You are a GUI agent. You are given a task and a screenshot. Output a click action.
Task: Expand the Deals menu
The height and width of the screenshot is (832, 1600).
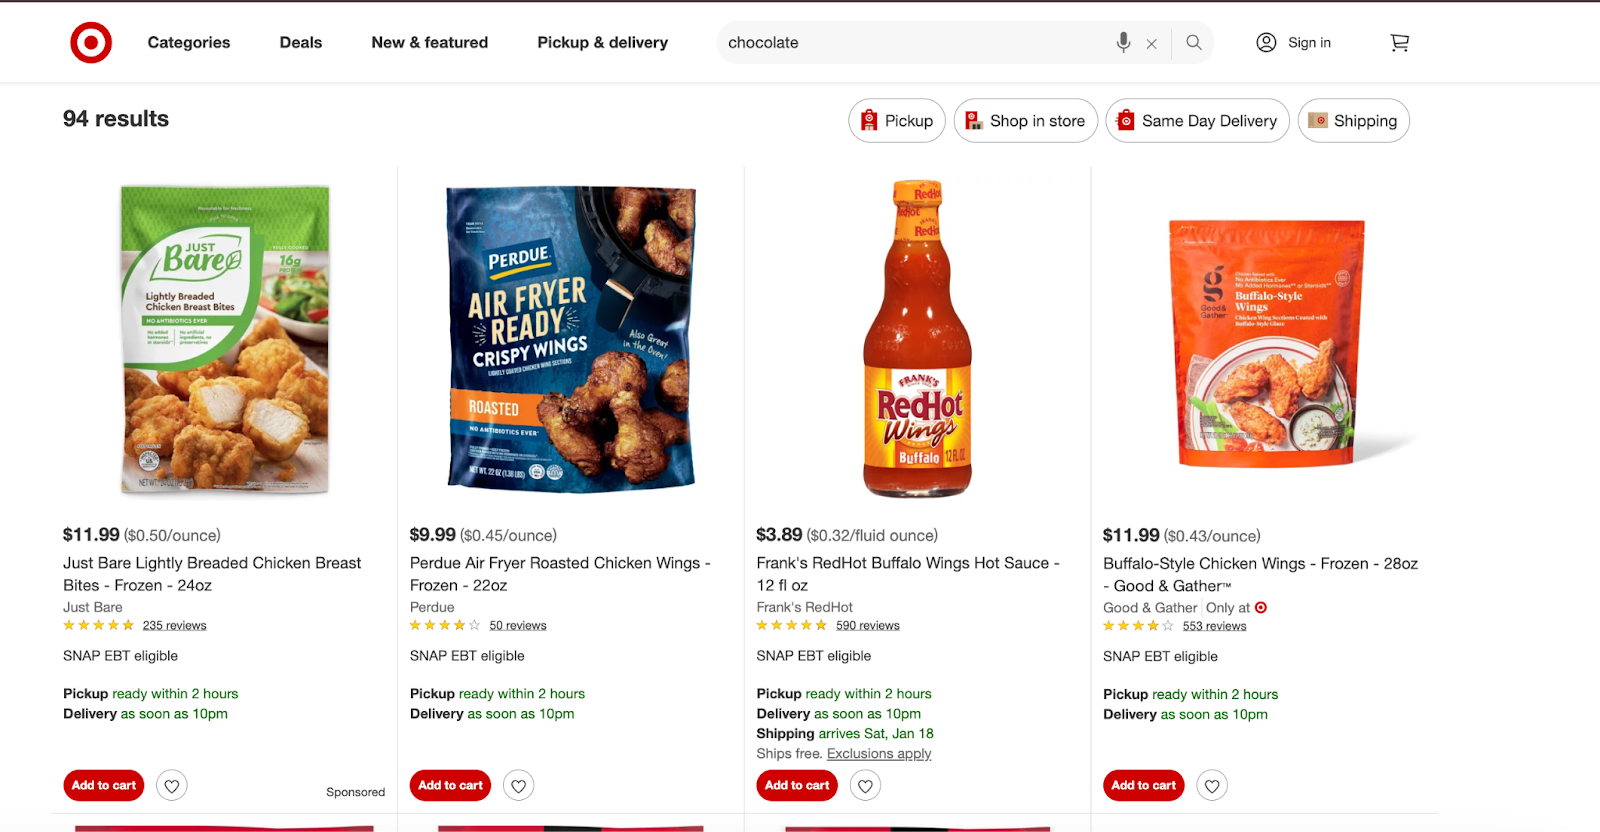tap(301, 43)
